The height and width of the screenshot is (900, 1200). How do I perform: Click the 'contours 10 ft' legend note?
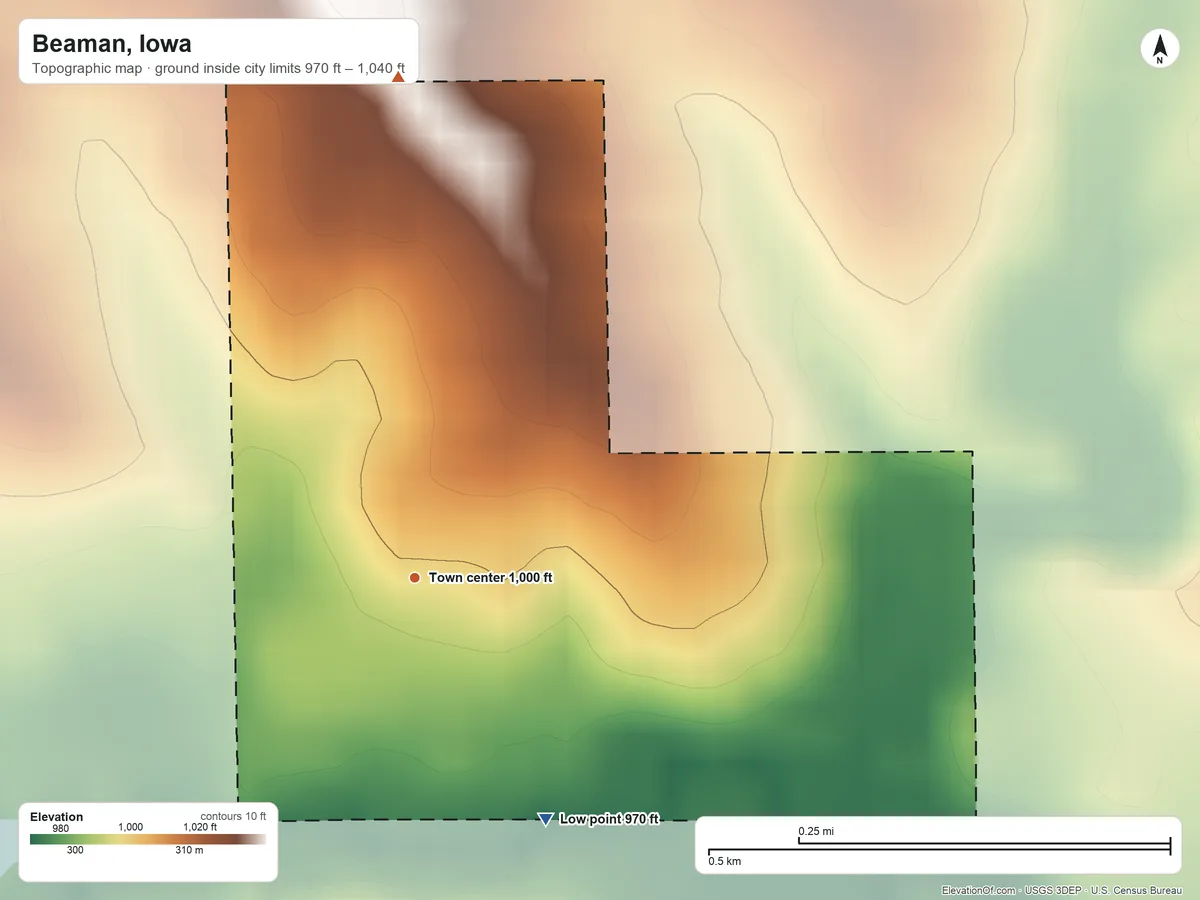233,816
